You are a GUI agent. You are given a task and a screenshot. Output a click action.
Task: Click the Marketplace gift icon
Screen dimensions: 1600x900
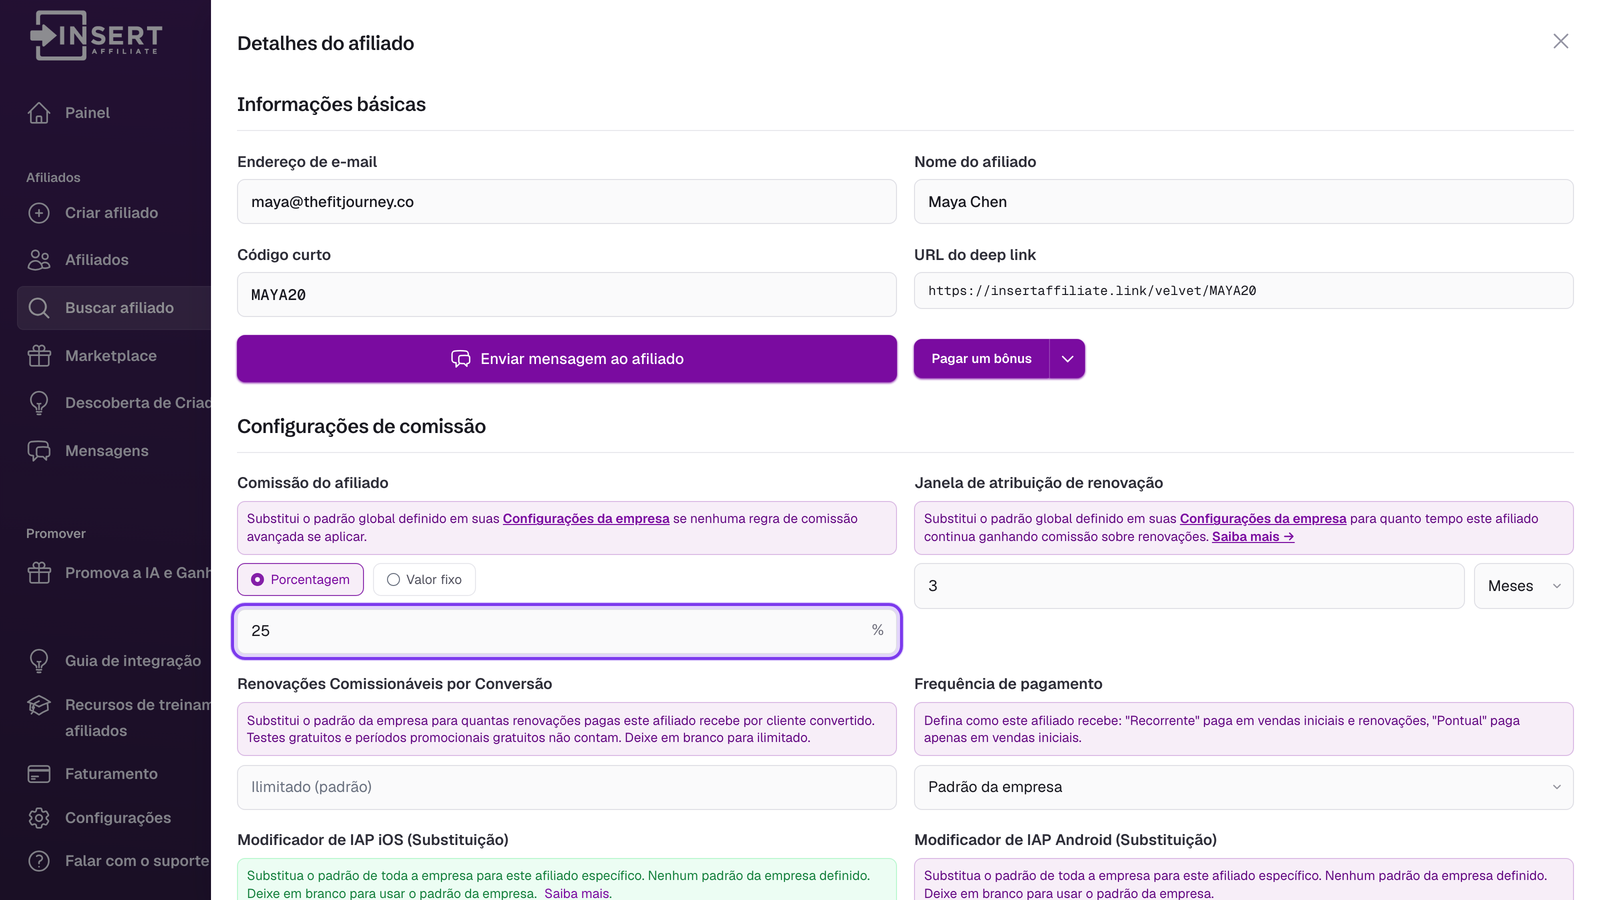[39, 356]
